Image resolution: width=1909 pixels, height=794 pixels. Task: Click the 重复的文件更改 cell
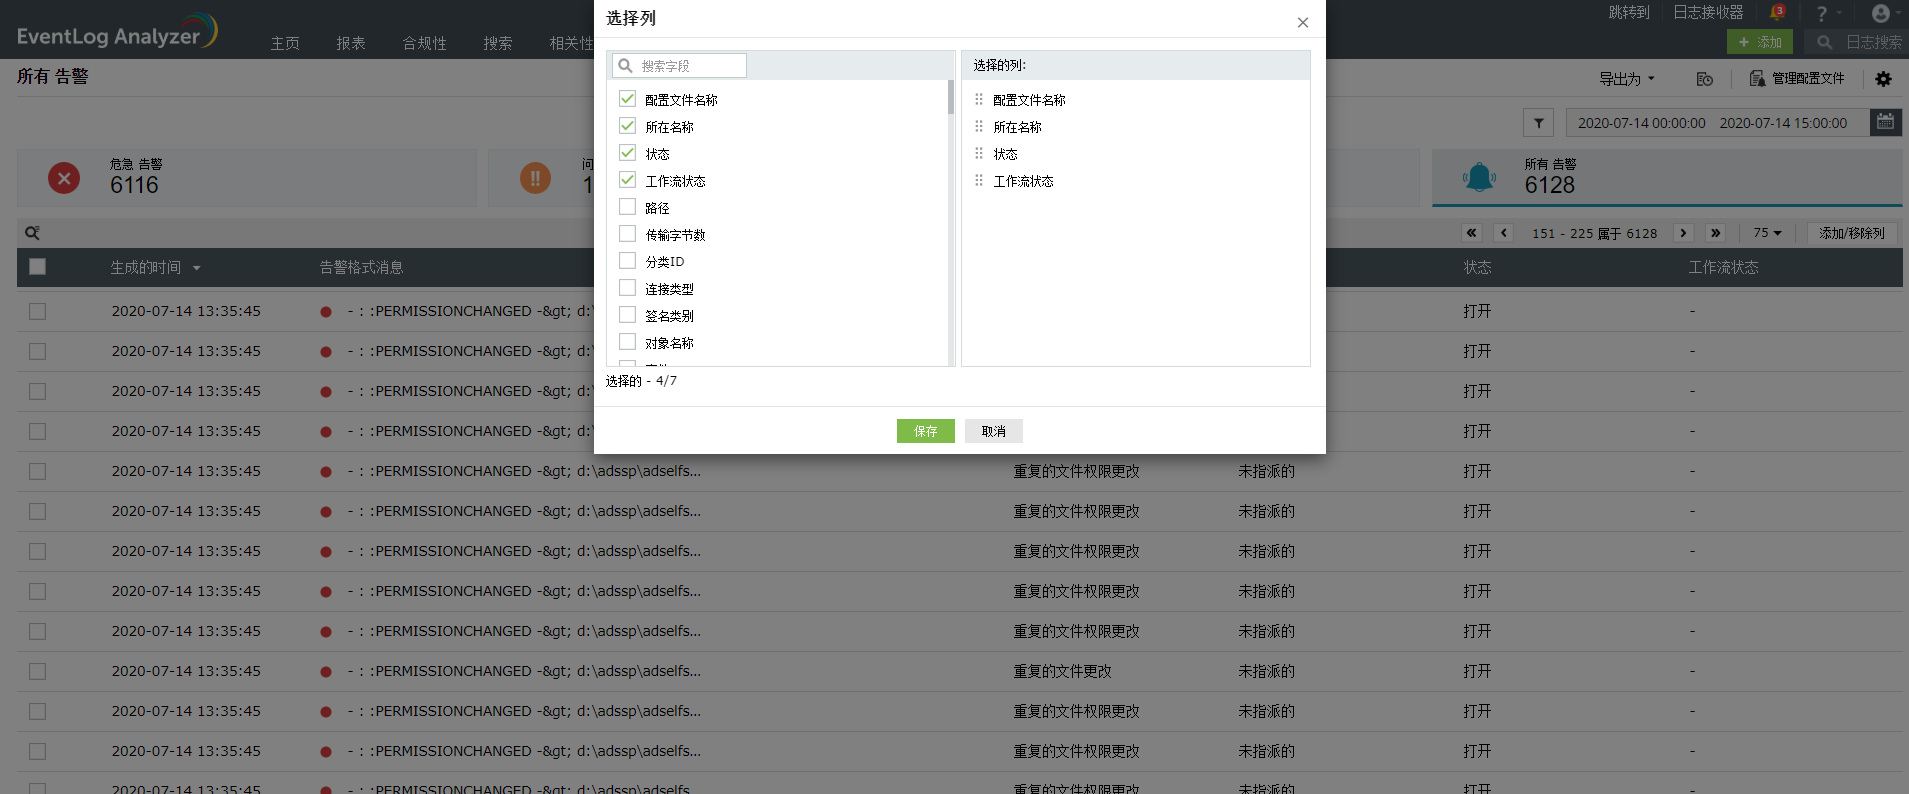point(1062,671)
